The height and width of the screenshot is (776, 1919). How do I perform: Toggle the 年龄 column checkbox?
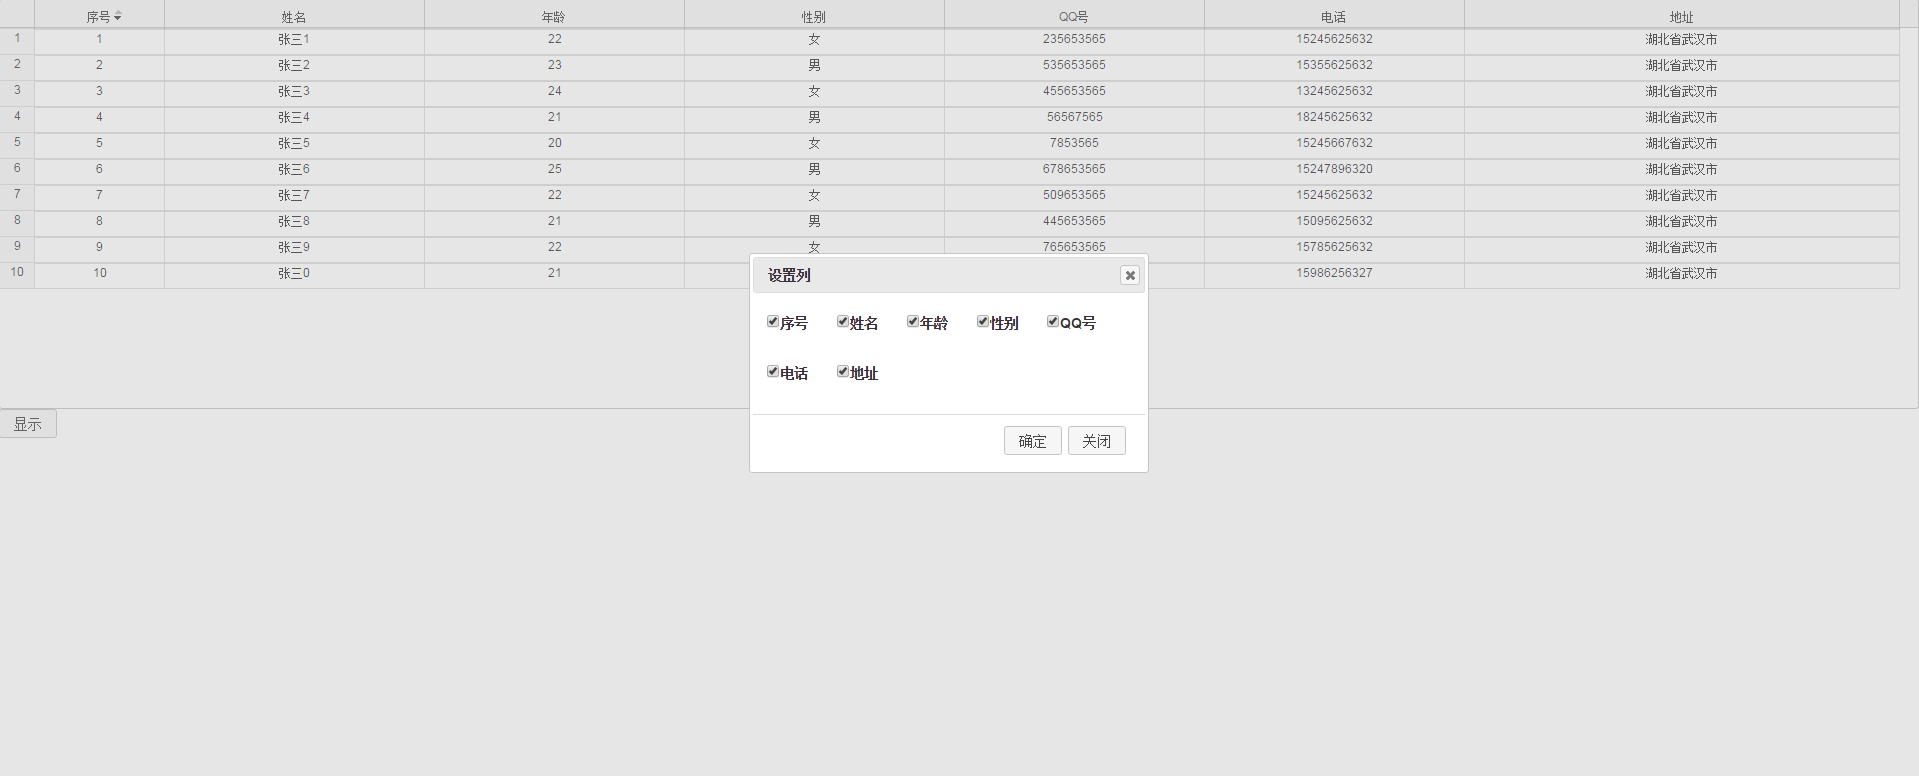click(913, 321)
